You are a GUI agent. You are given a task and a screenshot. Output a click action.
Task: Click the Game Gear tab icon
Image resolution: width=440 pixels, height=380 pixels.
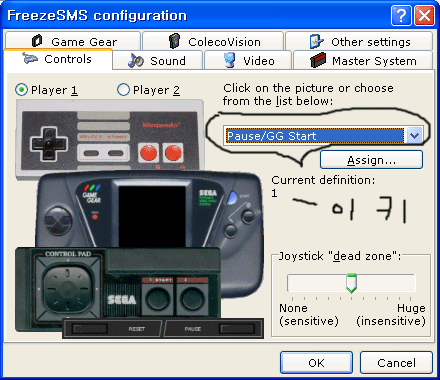tap(37, 41)
